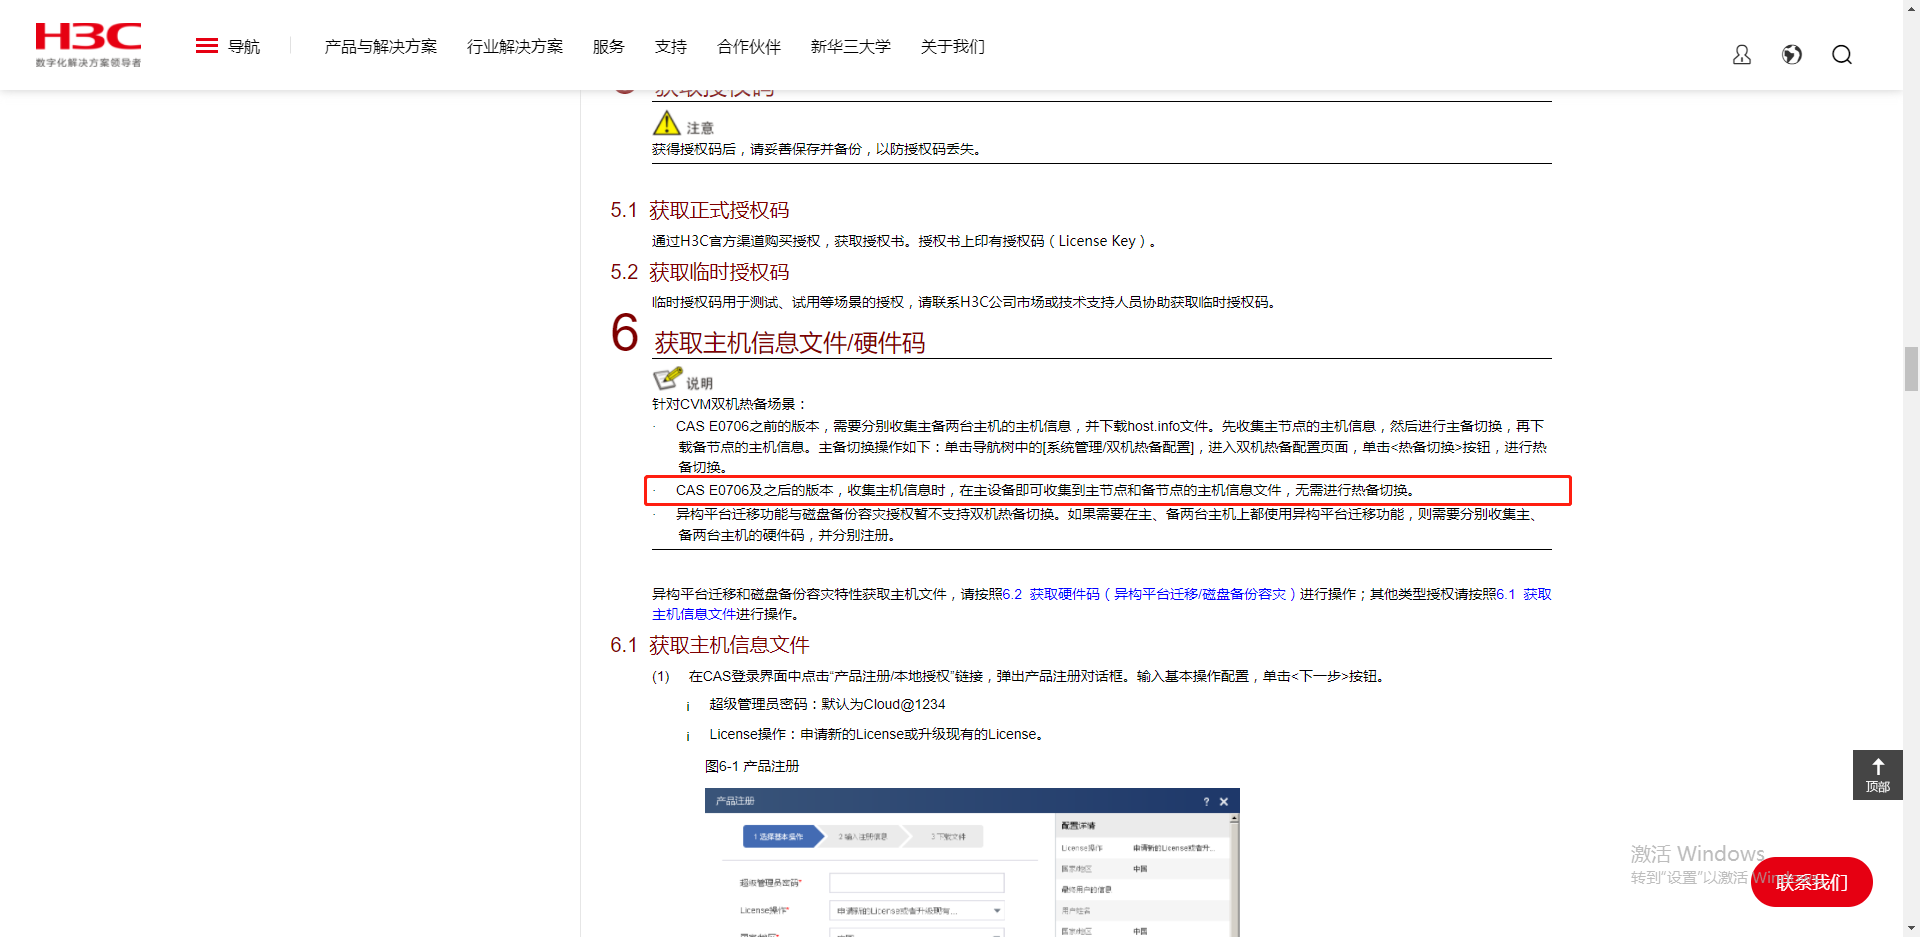Select the 服务 menu item
1920x937 pixels.
(x=609, y=47)
